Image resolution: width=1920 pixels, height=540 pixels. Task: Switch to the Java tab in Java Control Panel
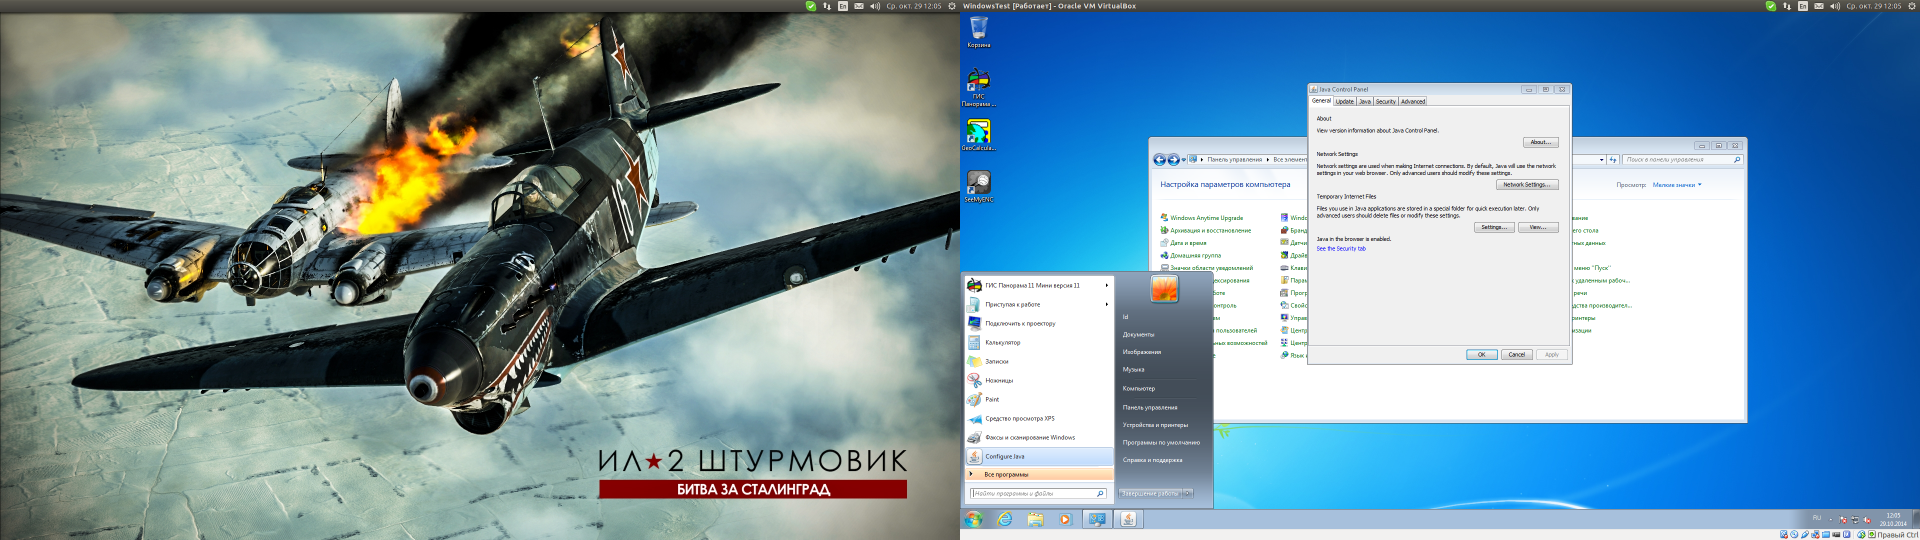(1365, 101)
